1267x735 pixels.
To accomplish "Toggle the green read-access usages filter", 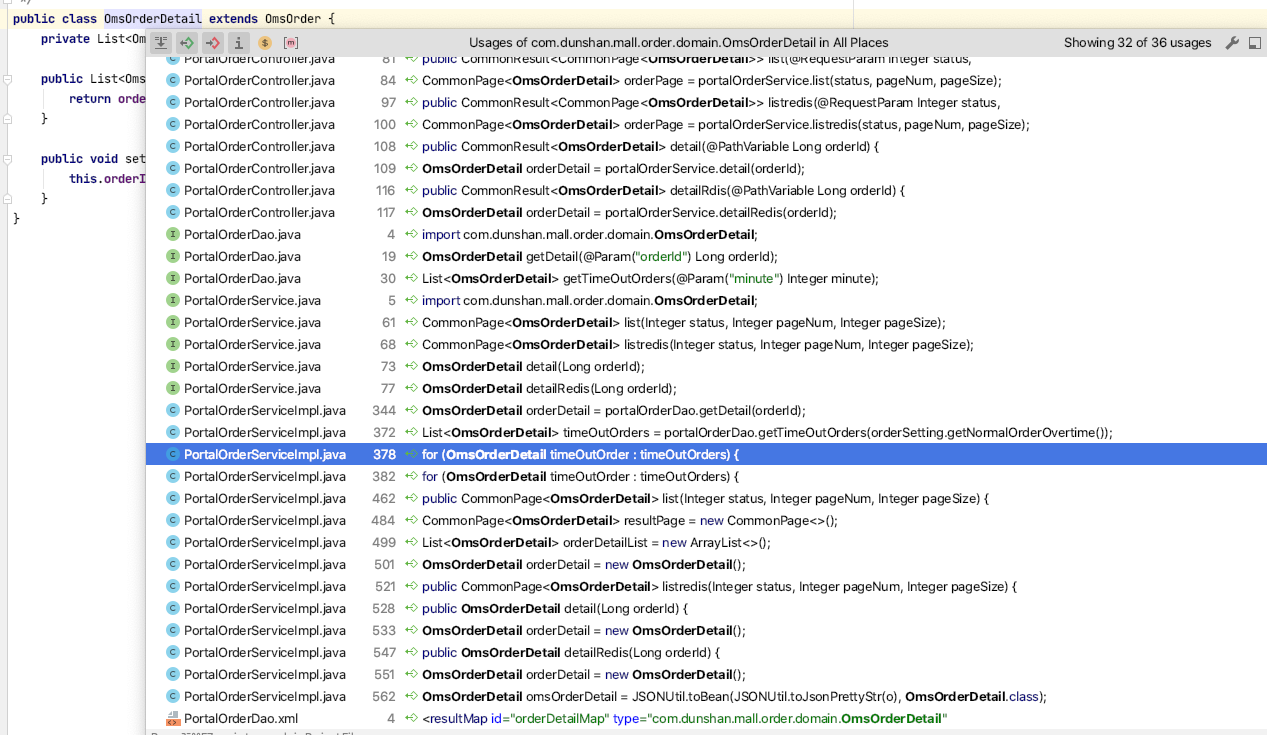I will click(x=187, y=43).
